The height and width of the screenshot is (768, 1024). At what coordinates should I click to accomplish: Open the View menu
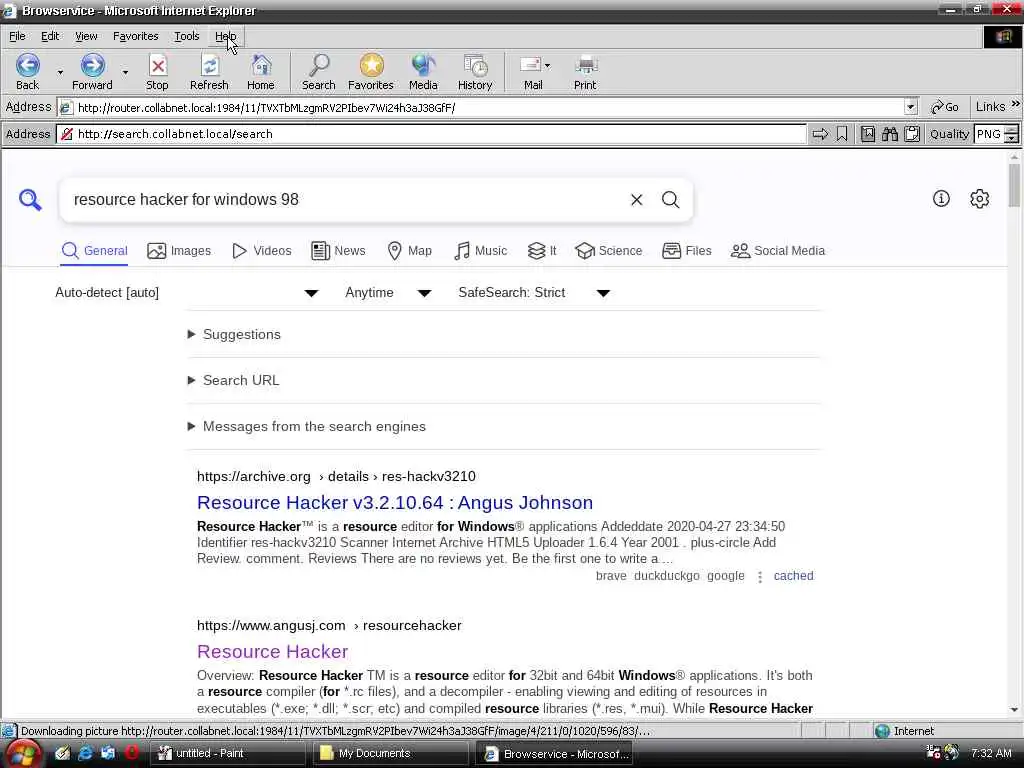tap(86, 37)
